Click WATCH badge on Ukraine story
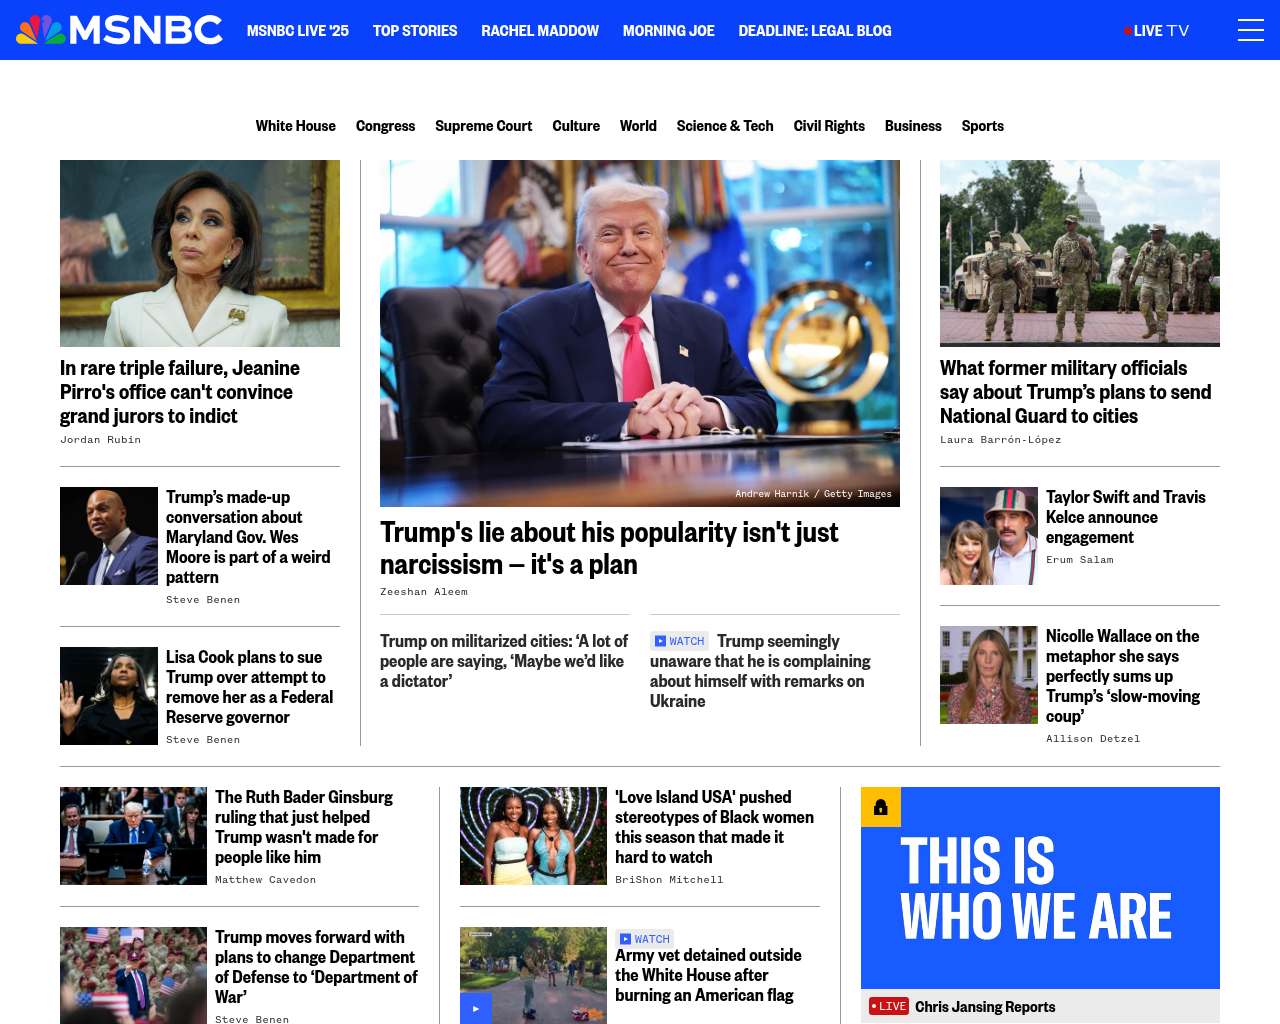The width and height of the screenshot is (1280, 1024). click(679, 641)
